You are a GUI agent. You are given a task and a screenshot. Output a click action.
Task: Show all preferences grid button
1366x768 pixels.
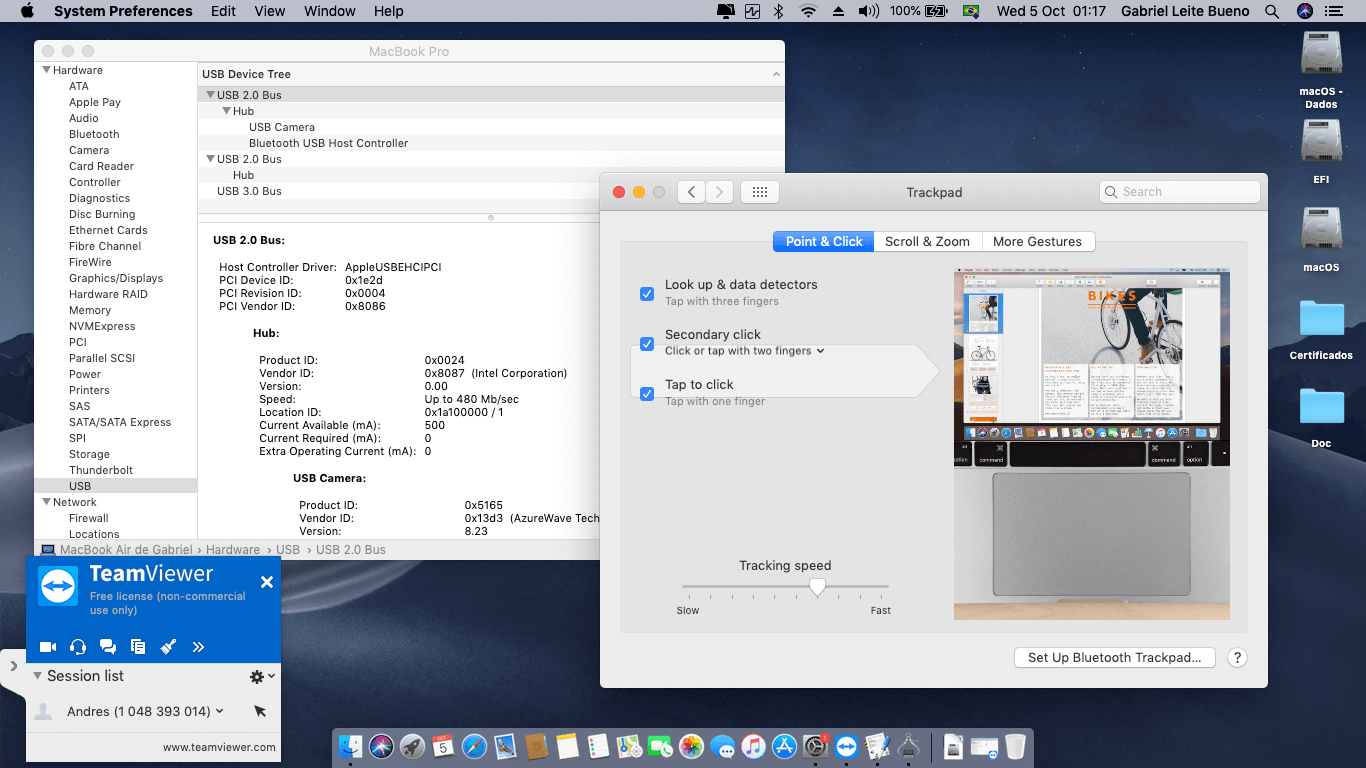point(759,192)
